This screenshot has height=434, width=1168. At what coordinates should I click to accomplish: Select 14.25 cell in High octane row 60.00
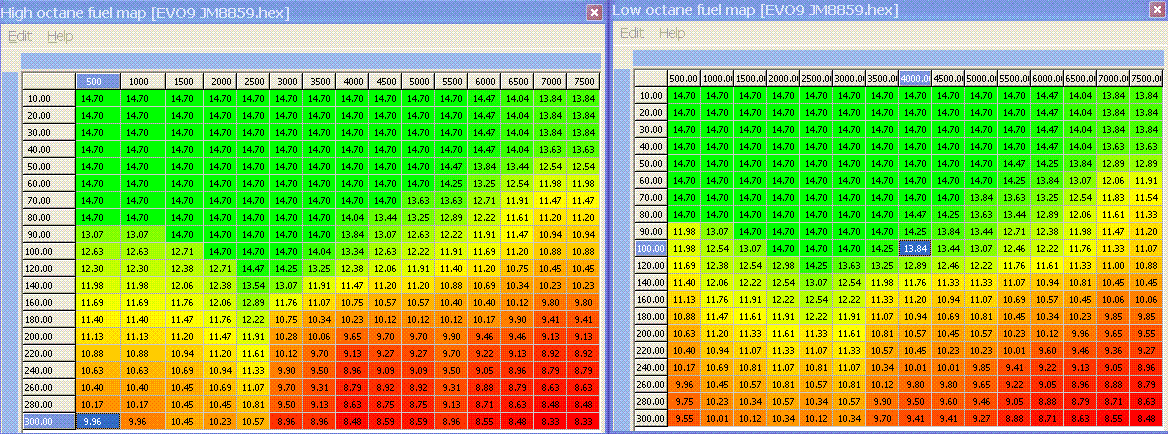pyautogui.click(x=451, y=183)
